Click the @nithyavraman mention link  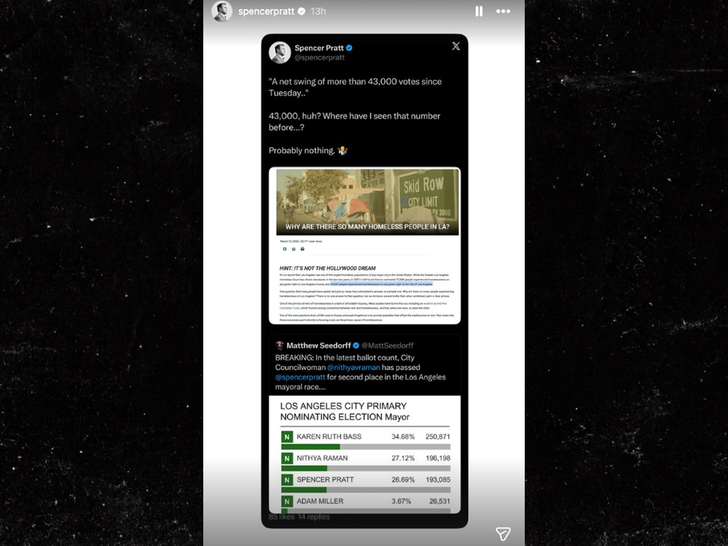tap(353, 367)
